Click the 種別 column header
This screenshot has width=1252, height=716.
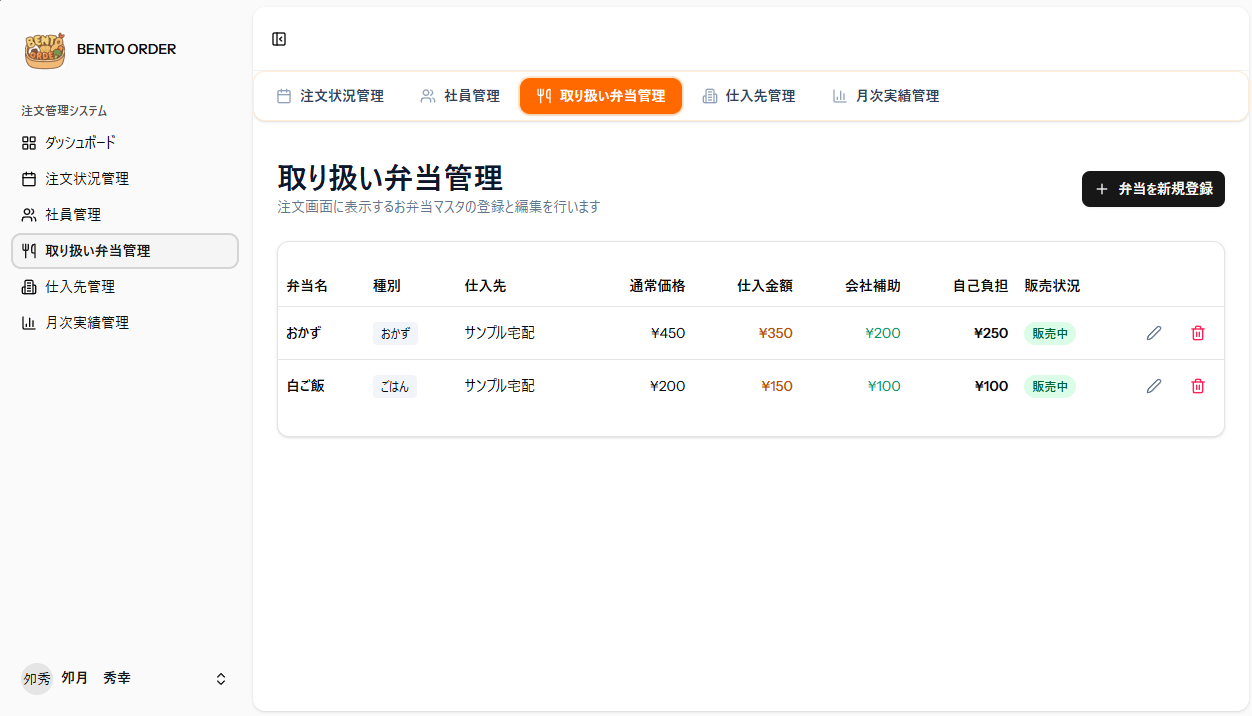click(387, 286)
